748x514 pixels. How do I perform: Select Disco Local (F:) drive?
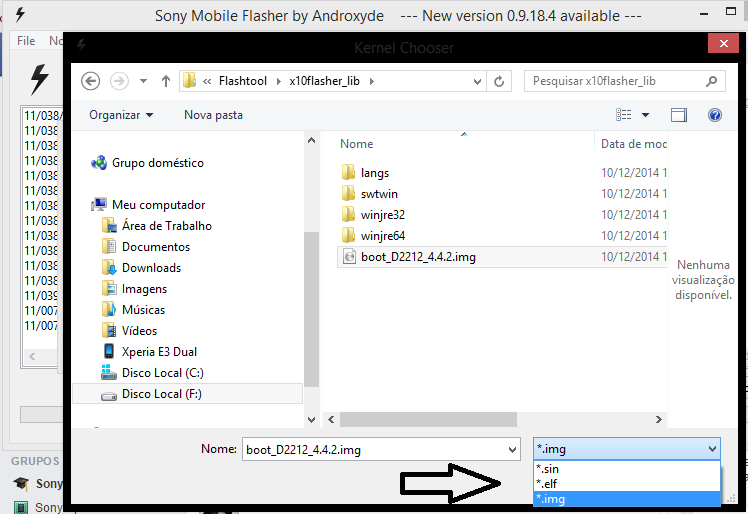point(187,394)
